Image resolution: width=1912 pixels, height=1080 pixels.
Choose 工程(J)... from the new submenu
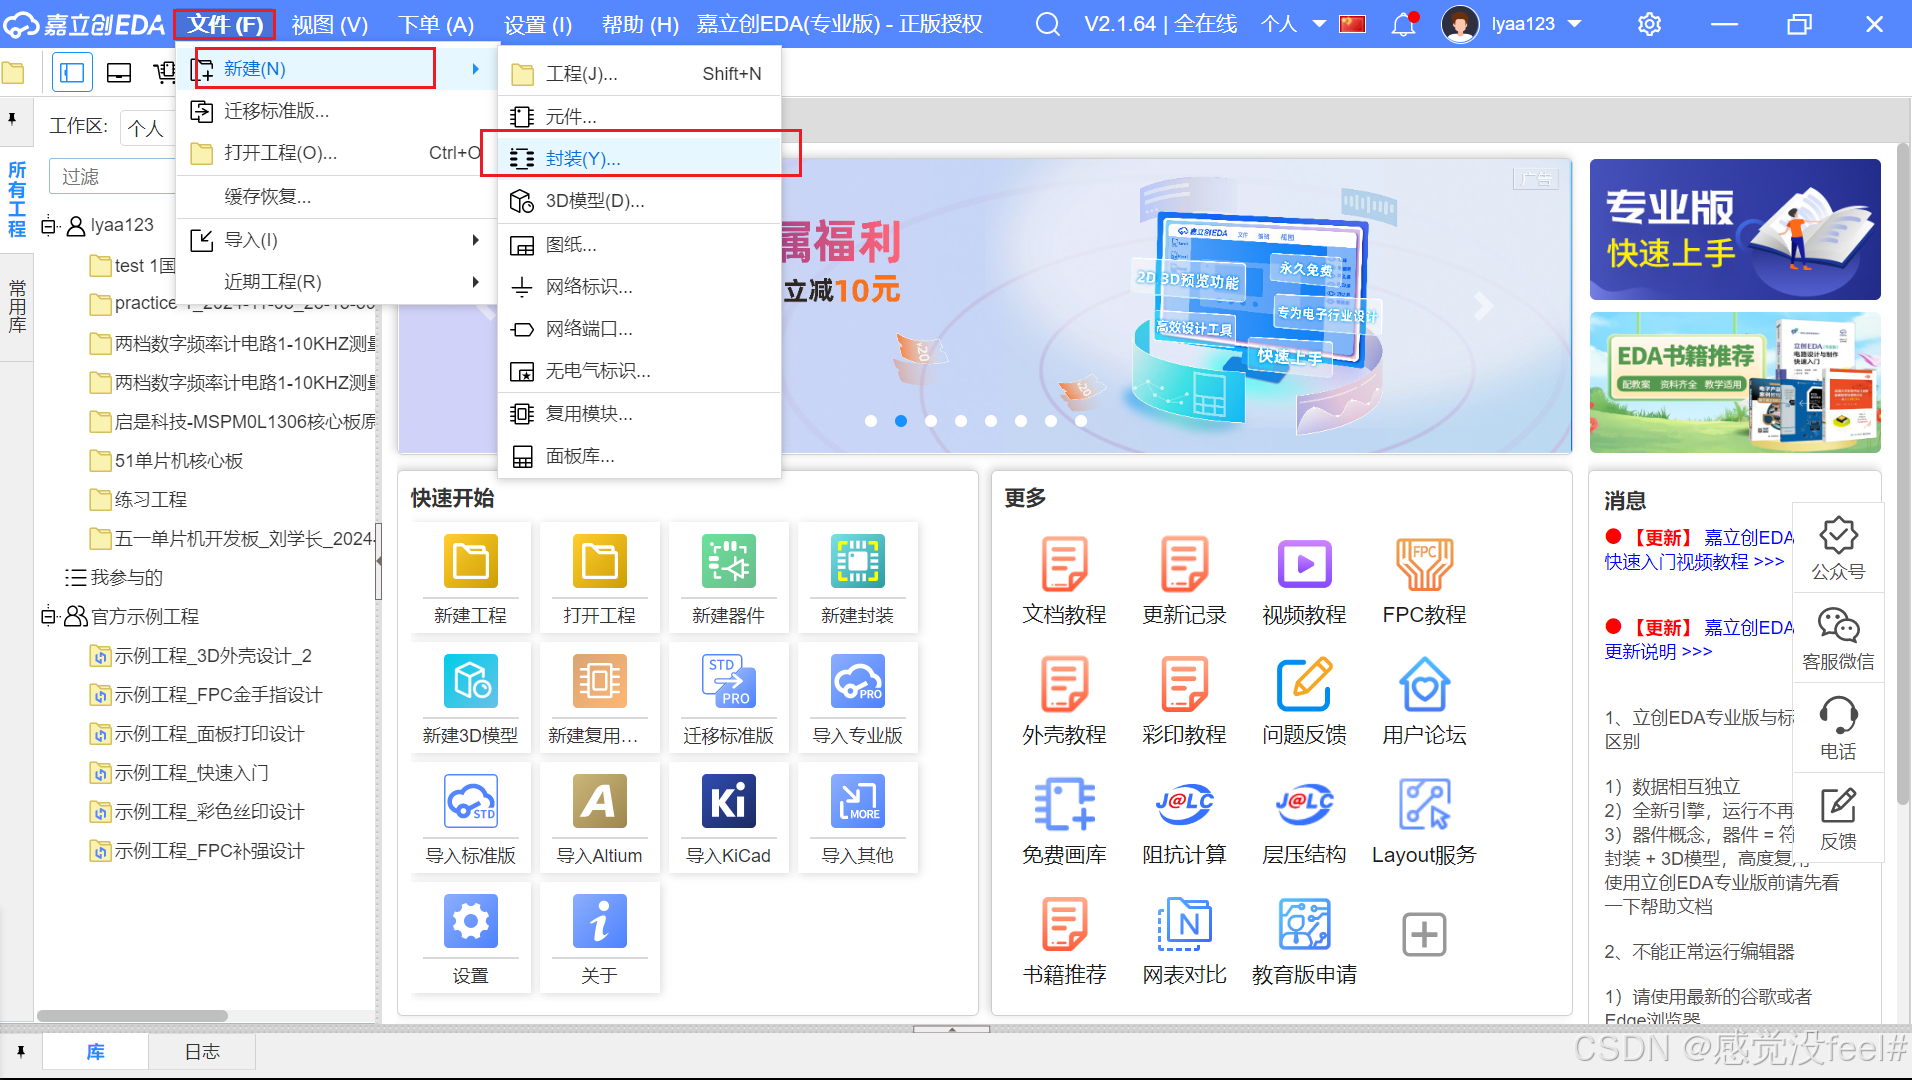pyautogui.click(x=640, y=74)
